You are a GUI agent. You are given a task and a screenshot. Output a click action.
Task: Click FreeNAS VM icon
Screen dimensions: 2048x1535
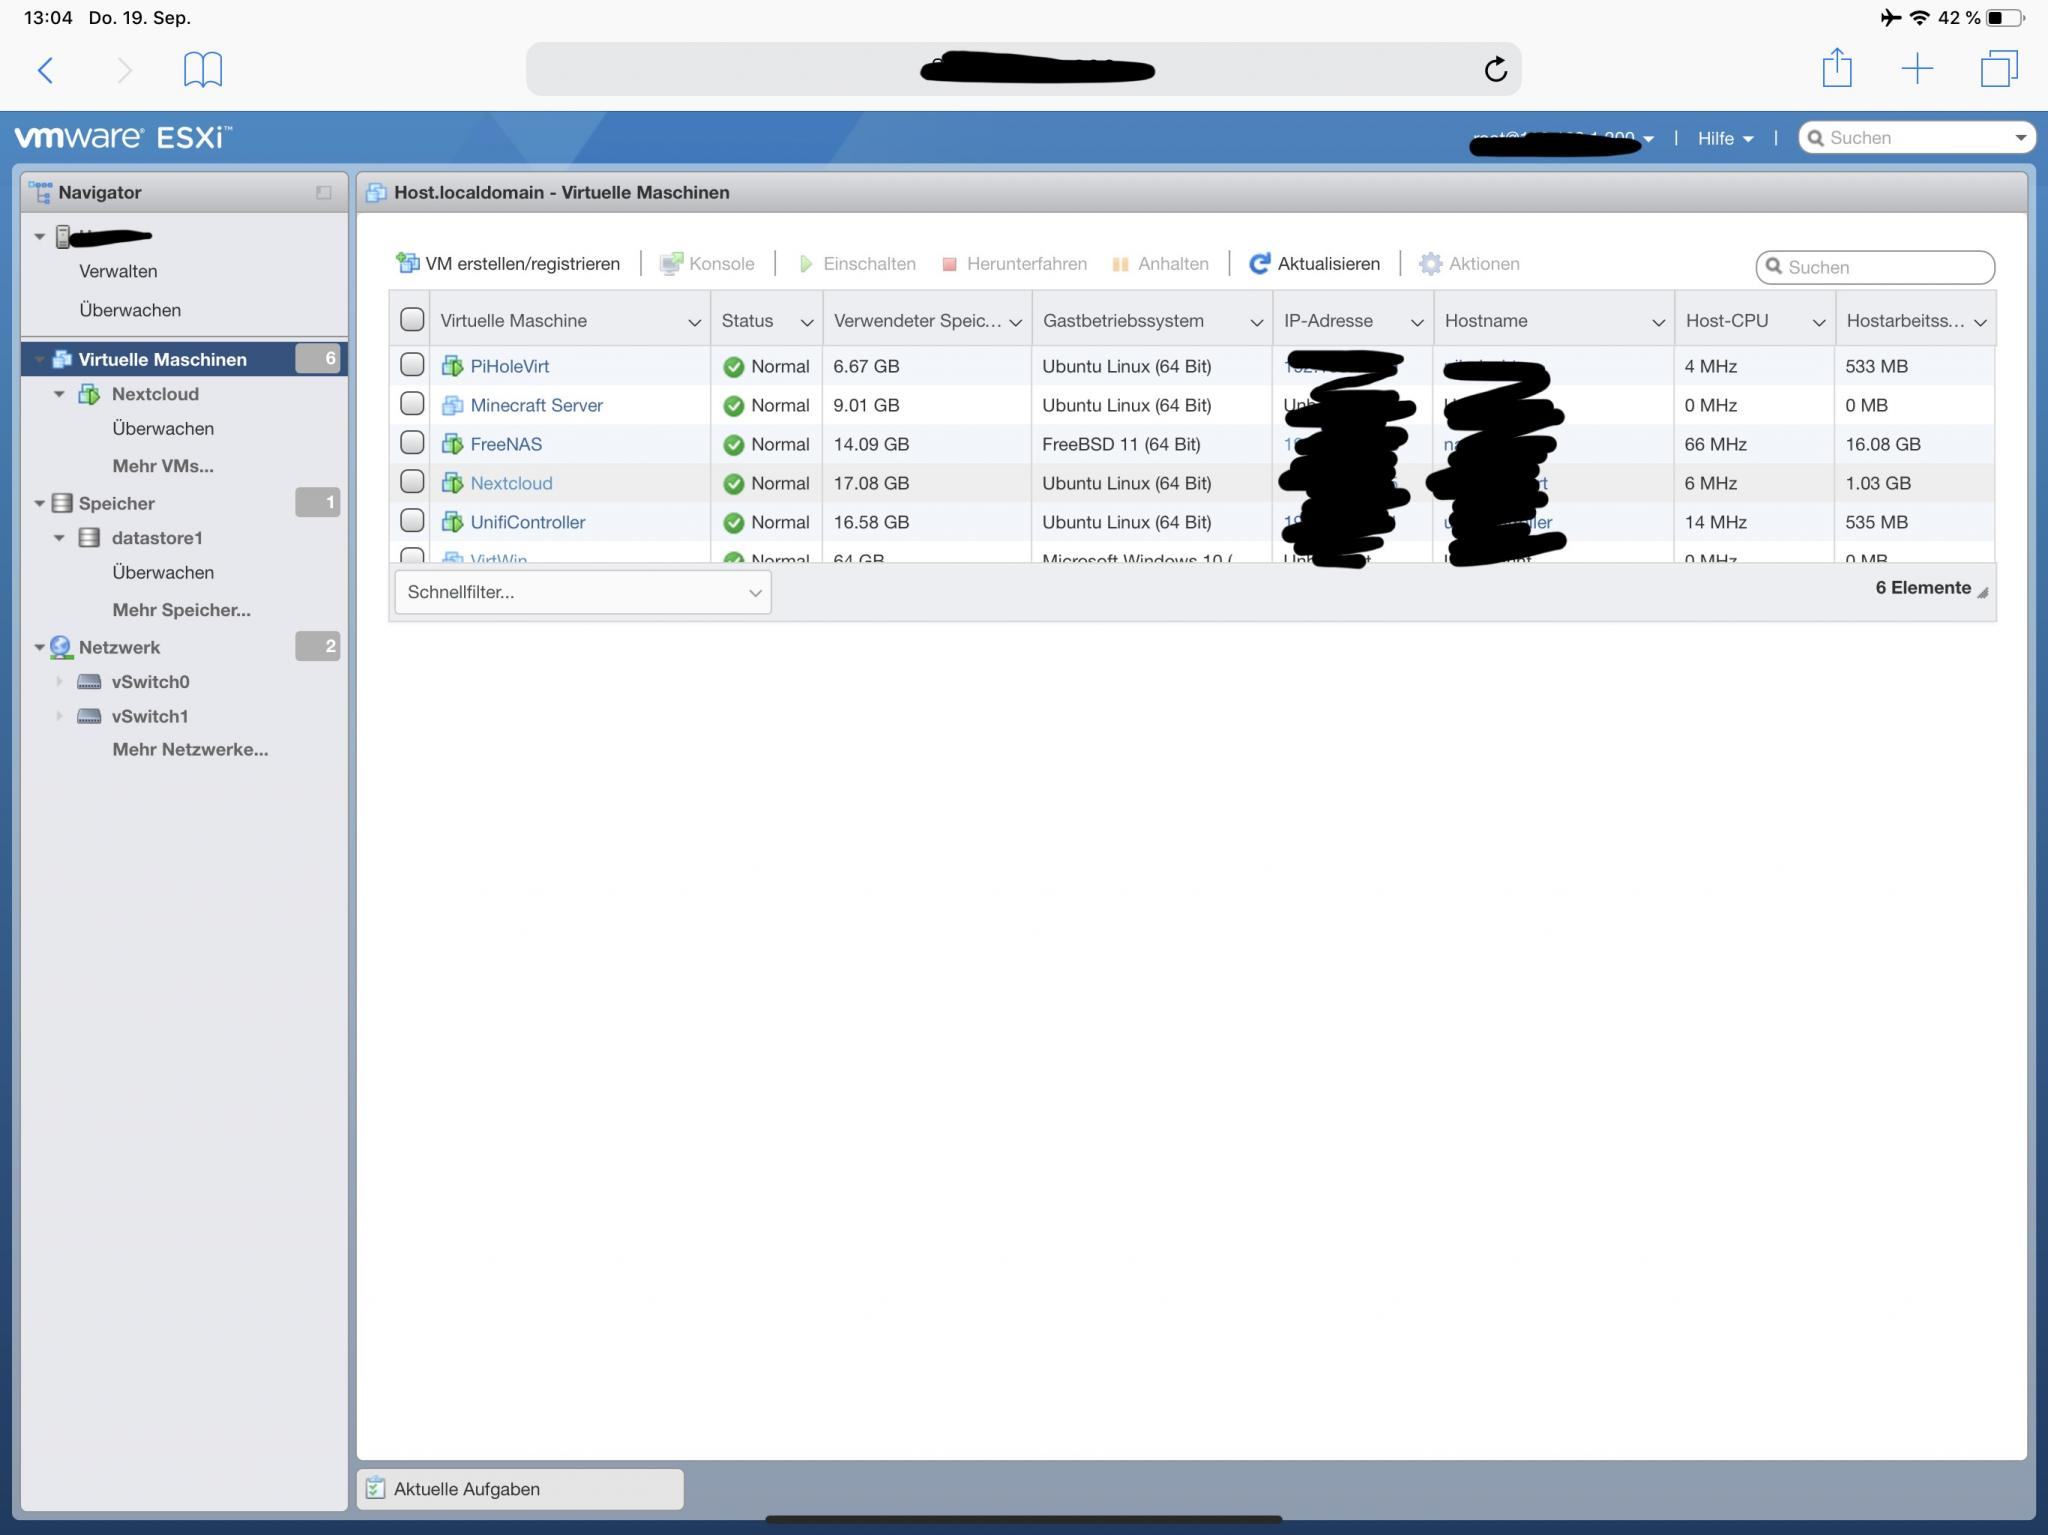coord(453,444)
